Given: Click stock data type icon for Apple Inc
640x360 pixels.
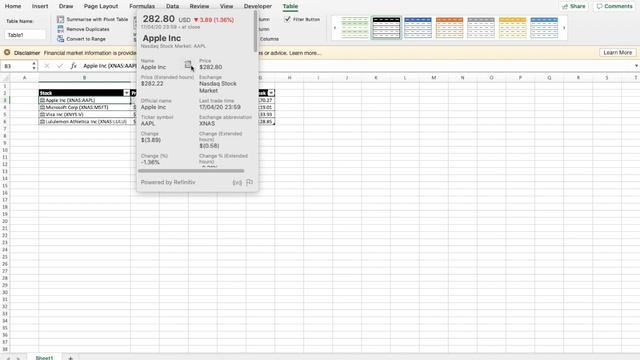Looking at the screenshot, I should pos(42,100).
